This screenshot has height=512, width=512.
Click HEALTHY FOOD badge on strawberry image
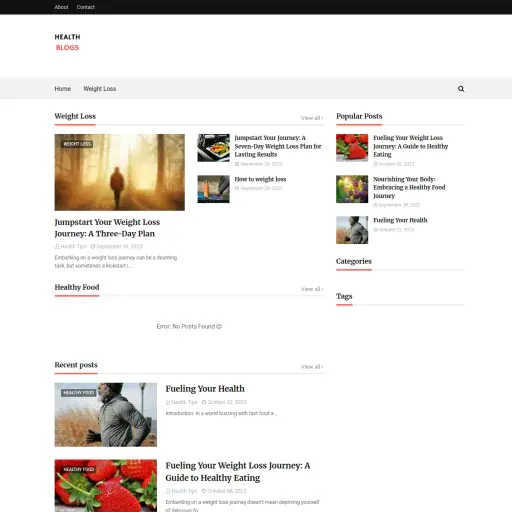click(79, 469)
